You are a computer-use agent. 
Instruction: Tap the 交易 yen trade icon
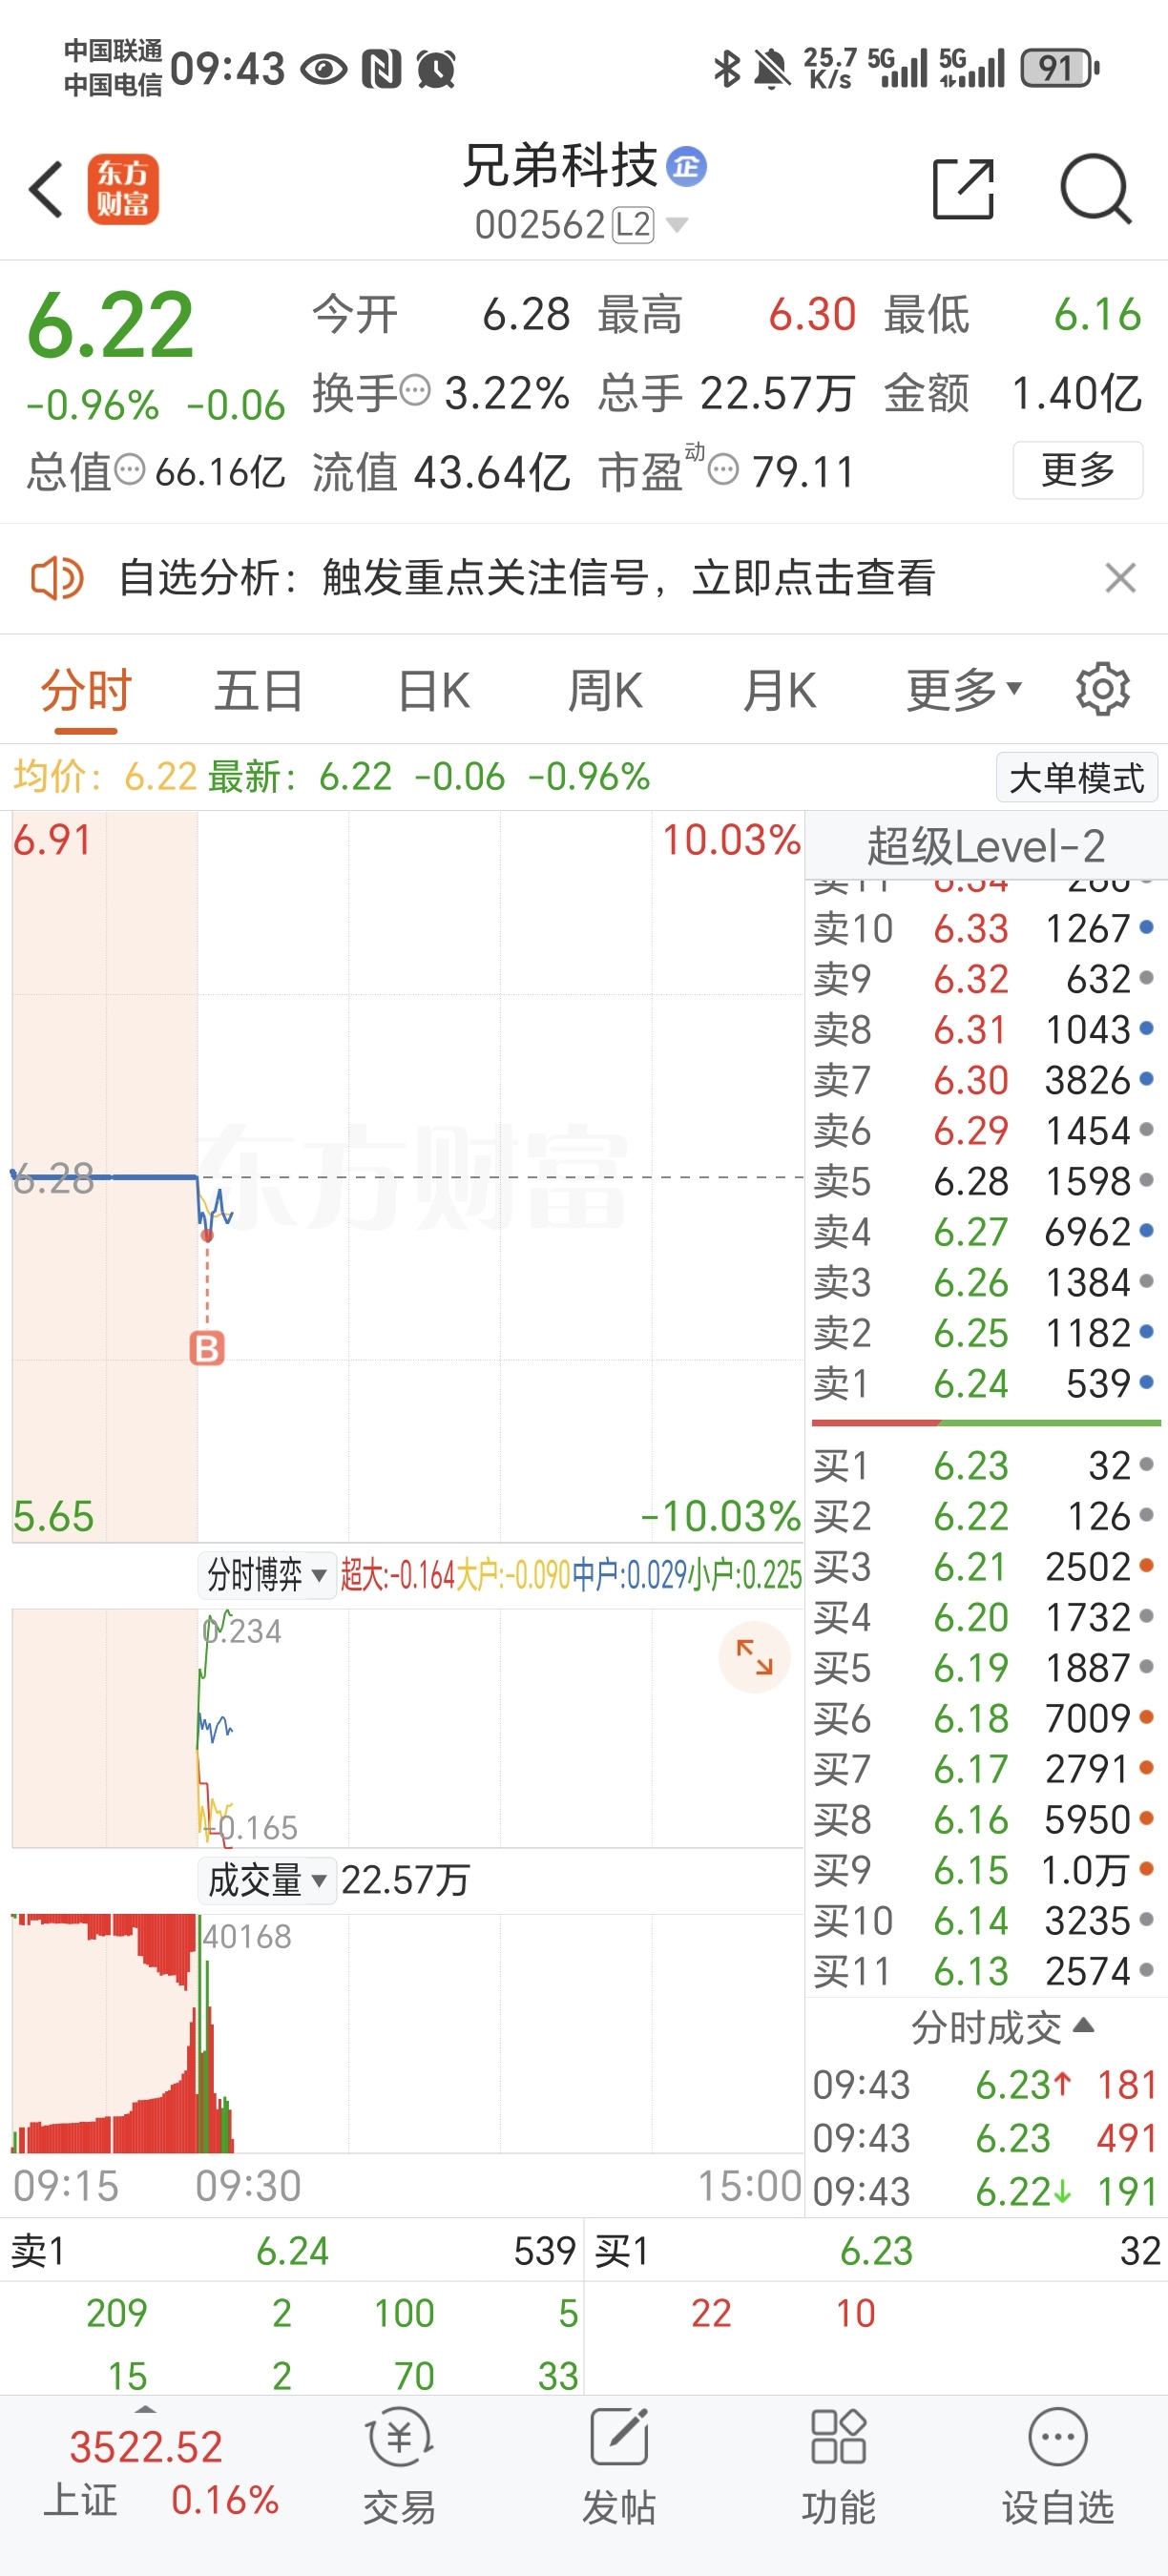click(x=399, y=2438)
